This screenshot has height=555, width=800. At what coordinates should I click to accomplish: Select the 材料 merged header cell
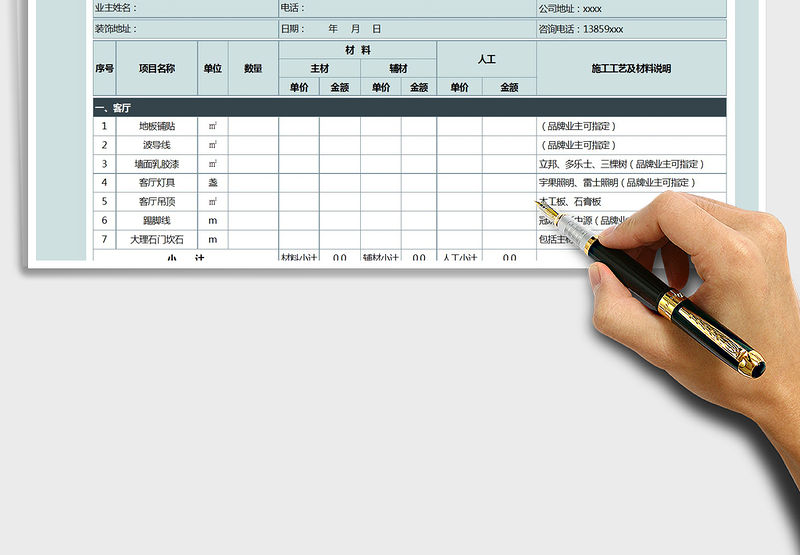coord(357,49)
